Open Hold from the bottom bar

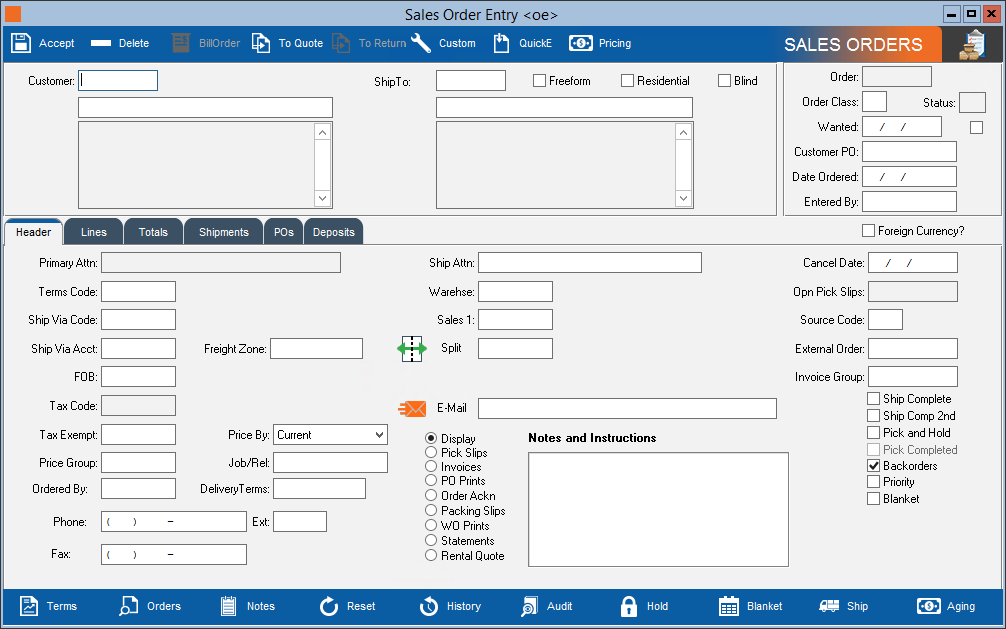(644, 606)
